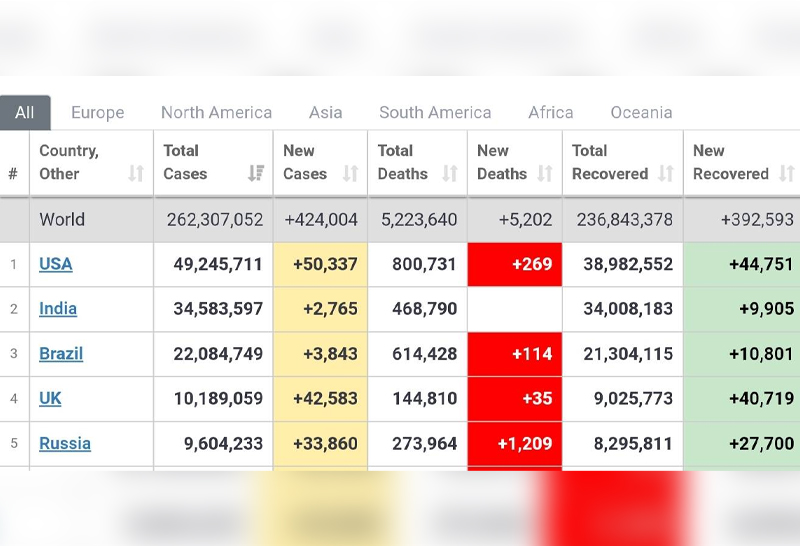The height and width of the screenshot is (546, 800).
Task: Click the sort arrows beside New Cases
Action: pyautogui.click(x=350, y=174)
